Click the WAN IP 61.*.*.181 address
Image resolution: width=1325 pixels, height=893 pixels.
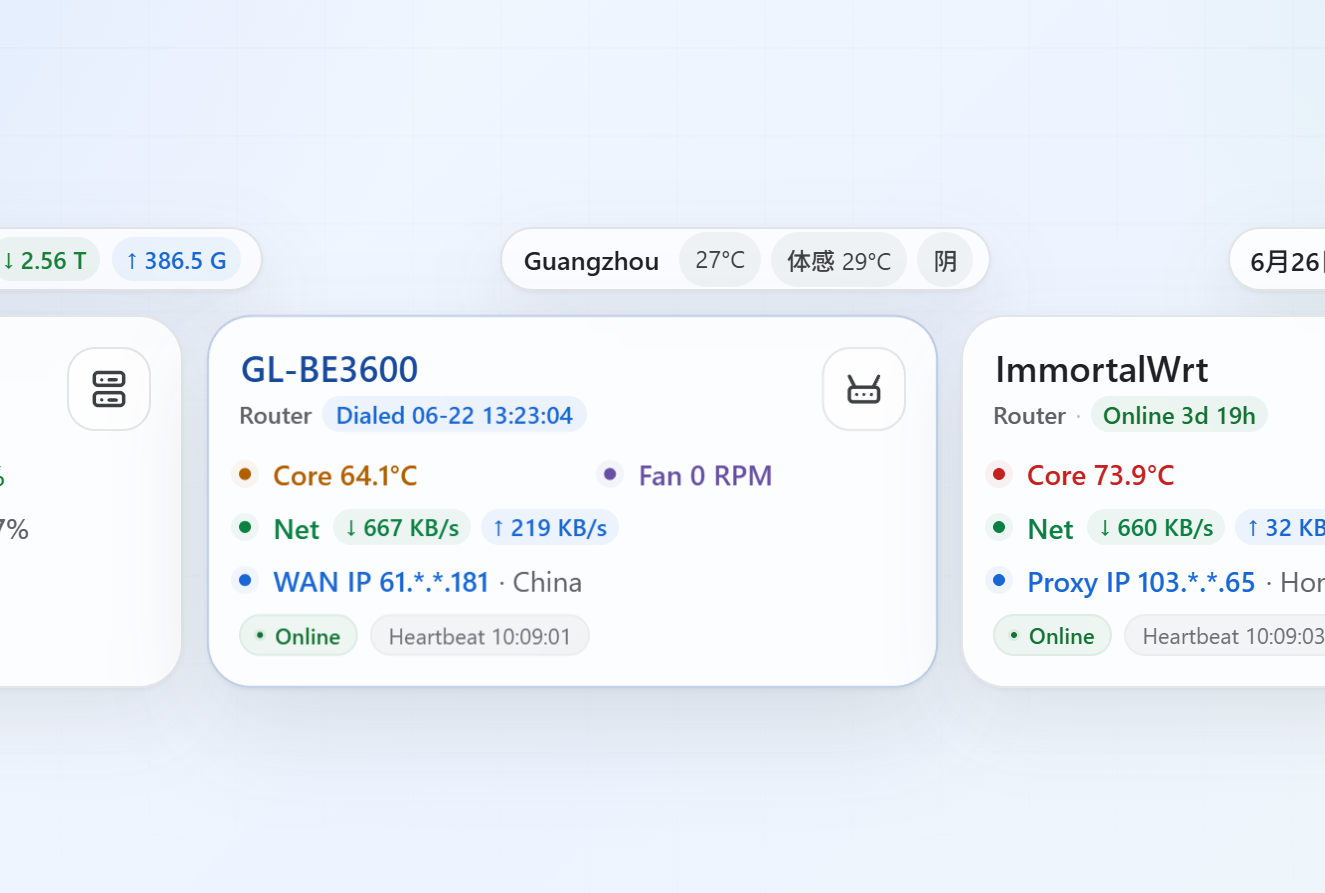click(x=381, y=582)
